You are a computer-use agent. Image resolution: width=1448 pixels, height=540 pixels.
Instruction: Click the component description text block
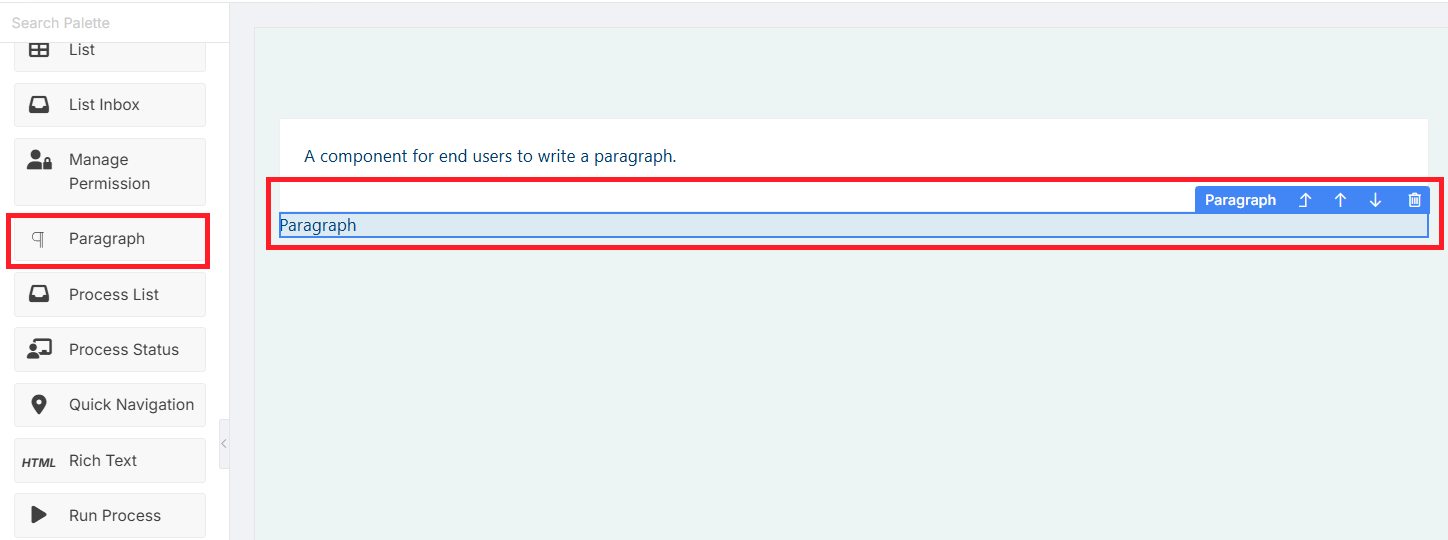491,156
